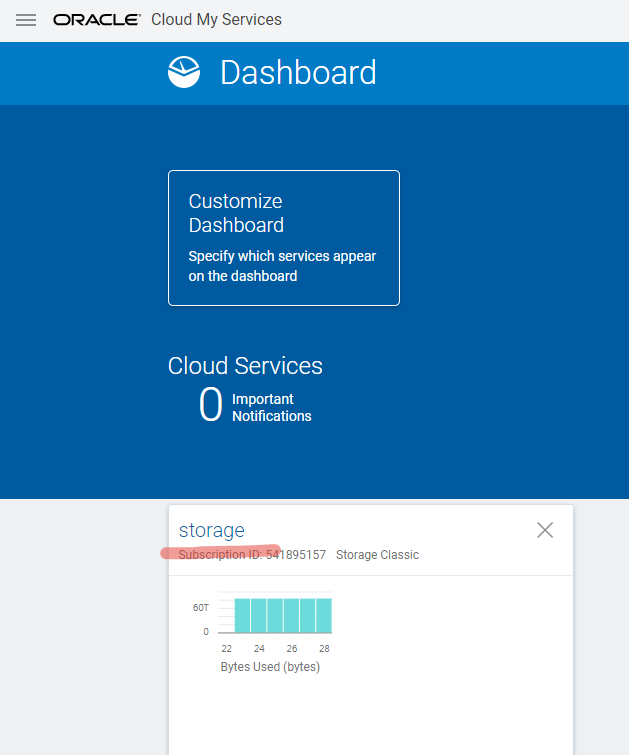Click the 60T axis label
Viewport: 629px width, 755px height.
[200, 608]
